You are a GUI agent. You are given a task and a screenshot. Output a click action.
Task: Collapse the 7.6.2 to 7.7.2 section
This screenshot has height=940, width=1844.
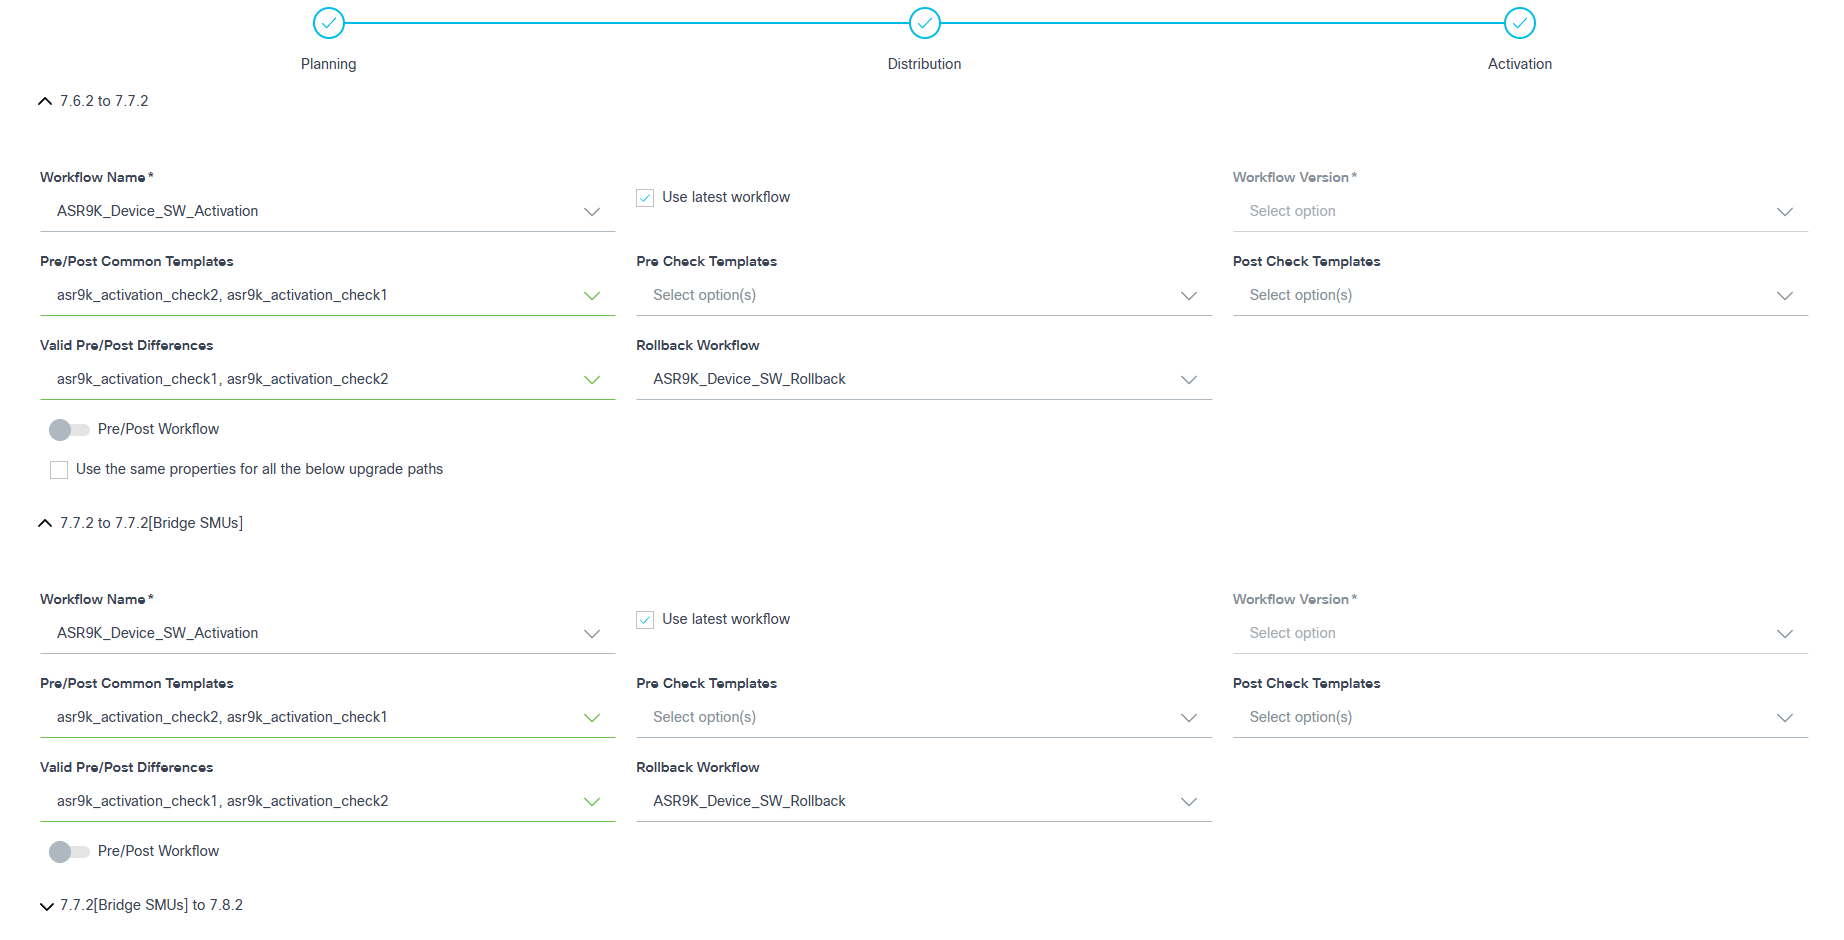(x=45, y=101)
